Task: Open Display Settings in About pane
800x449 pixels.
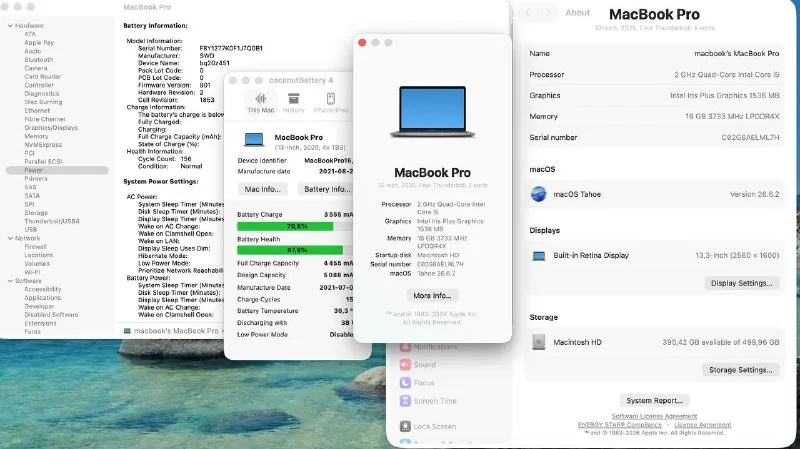Action: pos(741,283)
